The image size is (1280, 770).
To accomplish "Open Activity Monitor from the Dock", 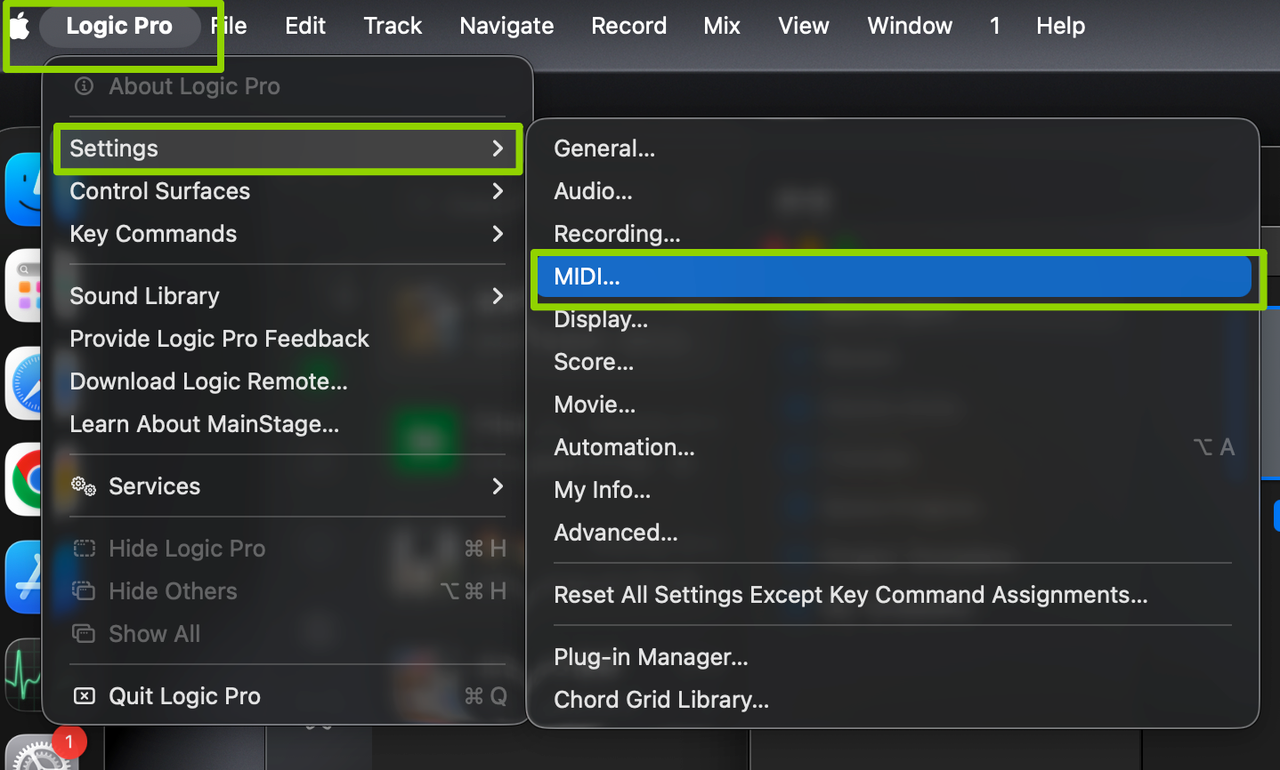I will click(24, 675).
